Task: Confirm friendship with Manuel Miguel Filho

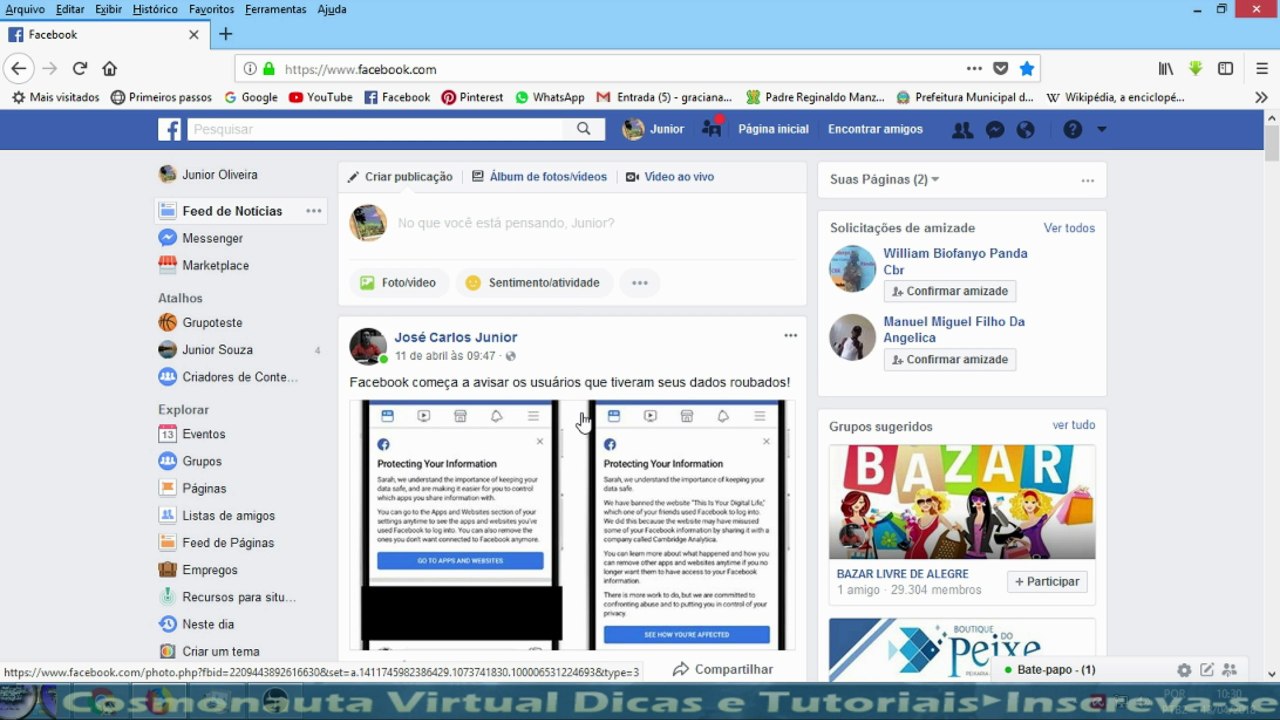Action: point(950,359)
